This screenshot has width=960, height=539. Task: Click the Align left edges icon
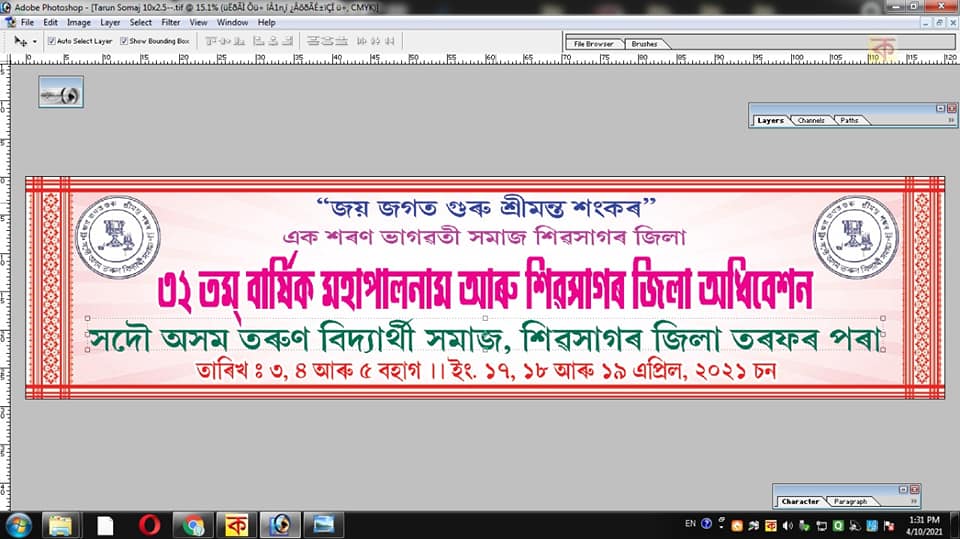click(x=259, y=41)
